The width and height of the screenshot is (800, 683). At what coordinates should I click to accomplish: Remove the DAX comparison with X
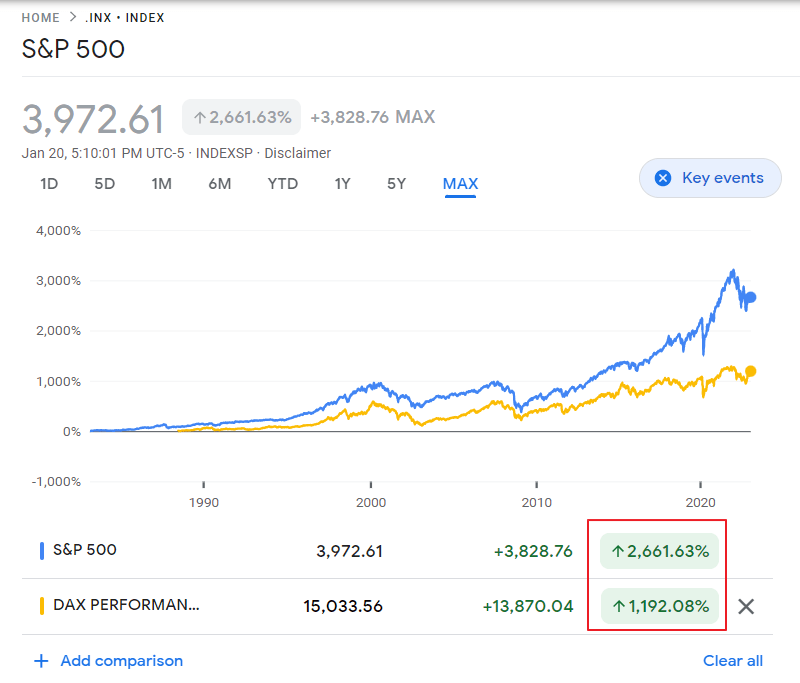coord(746,606)
